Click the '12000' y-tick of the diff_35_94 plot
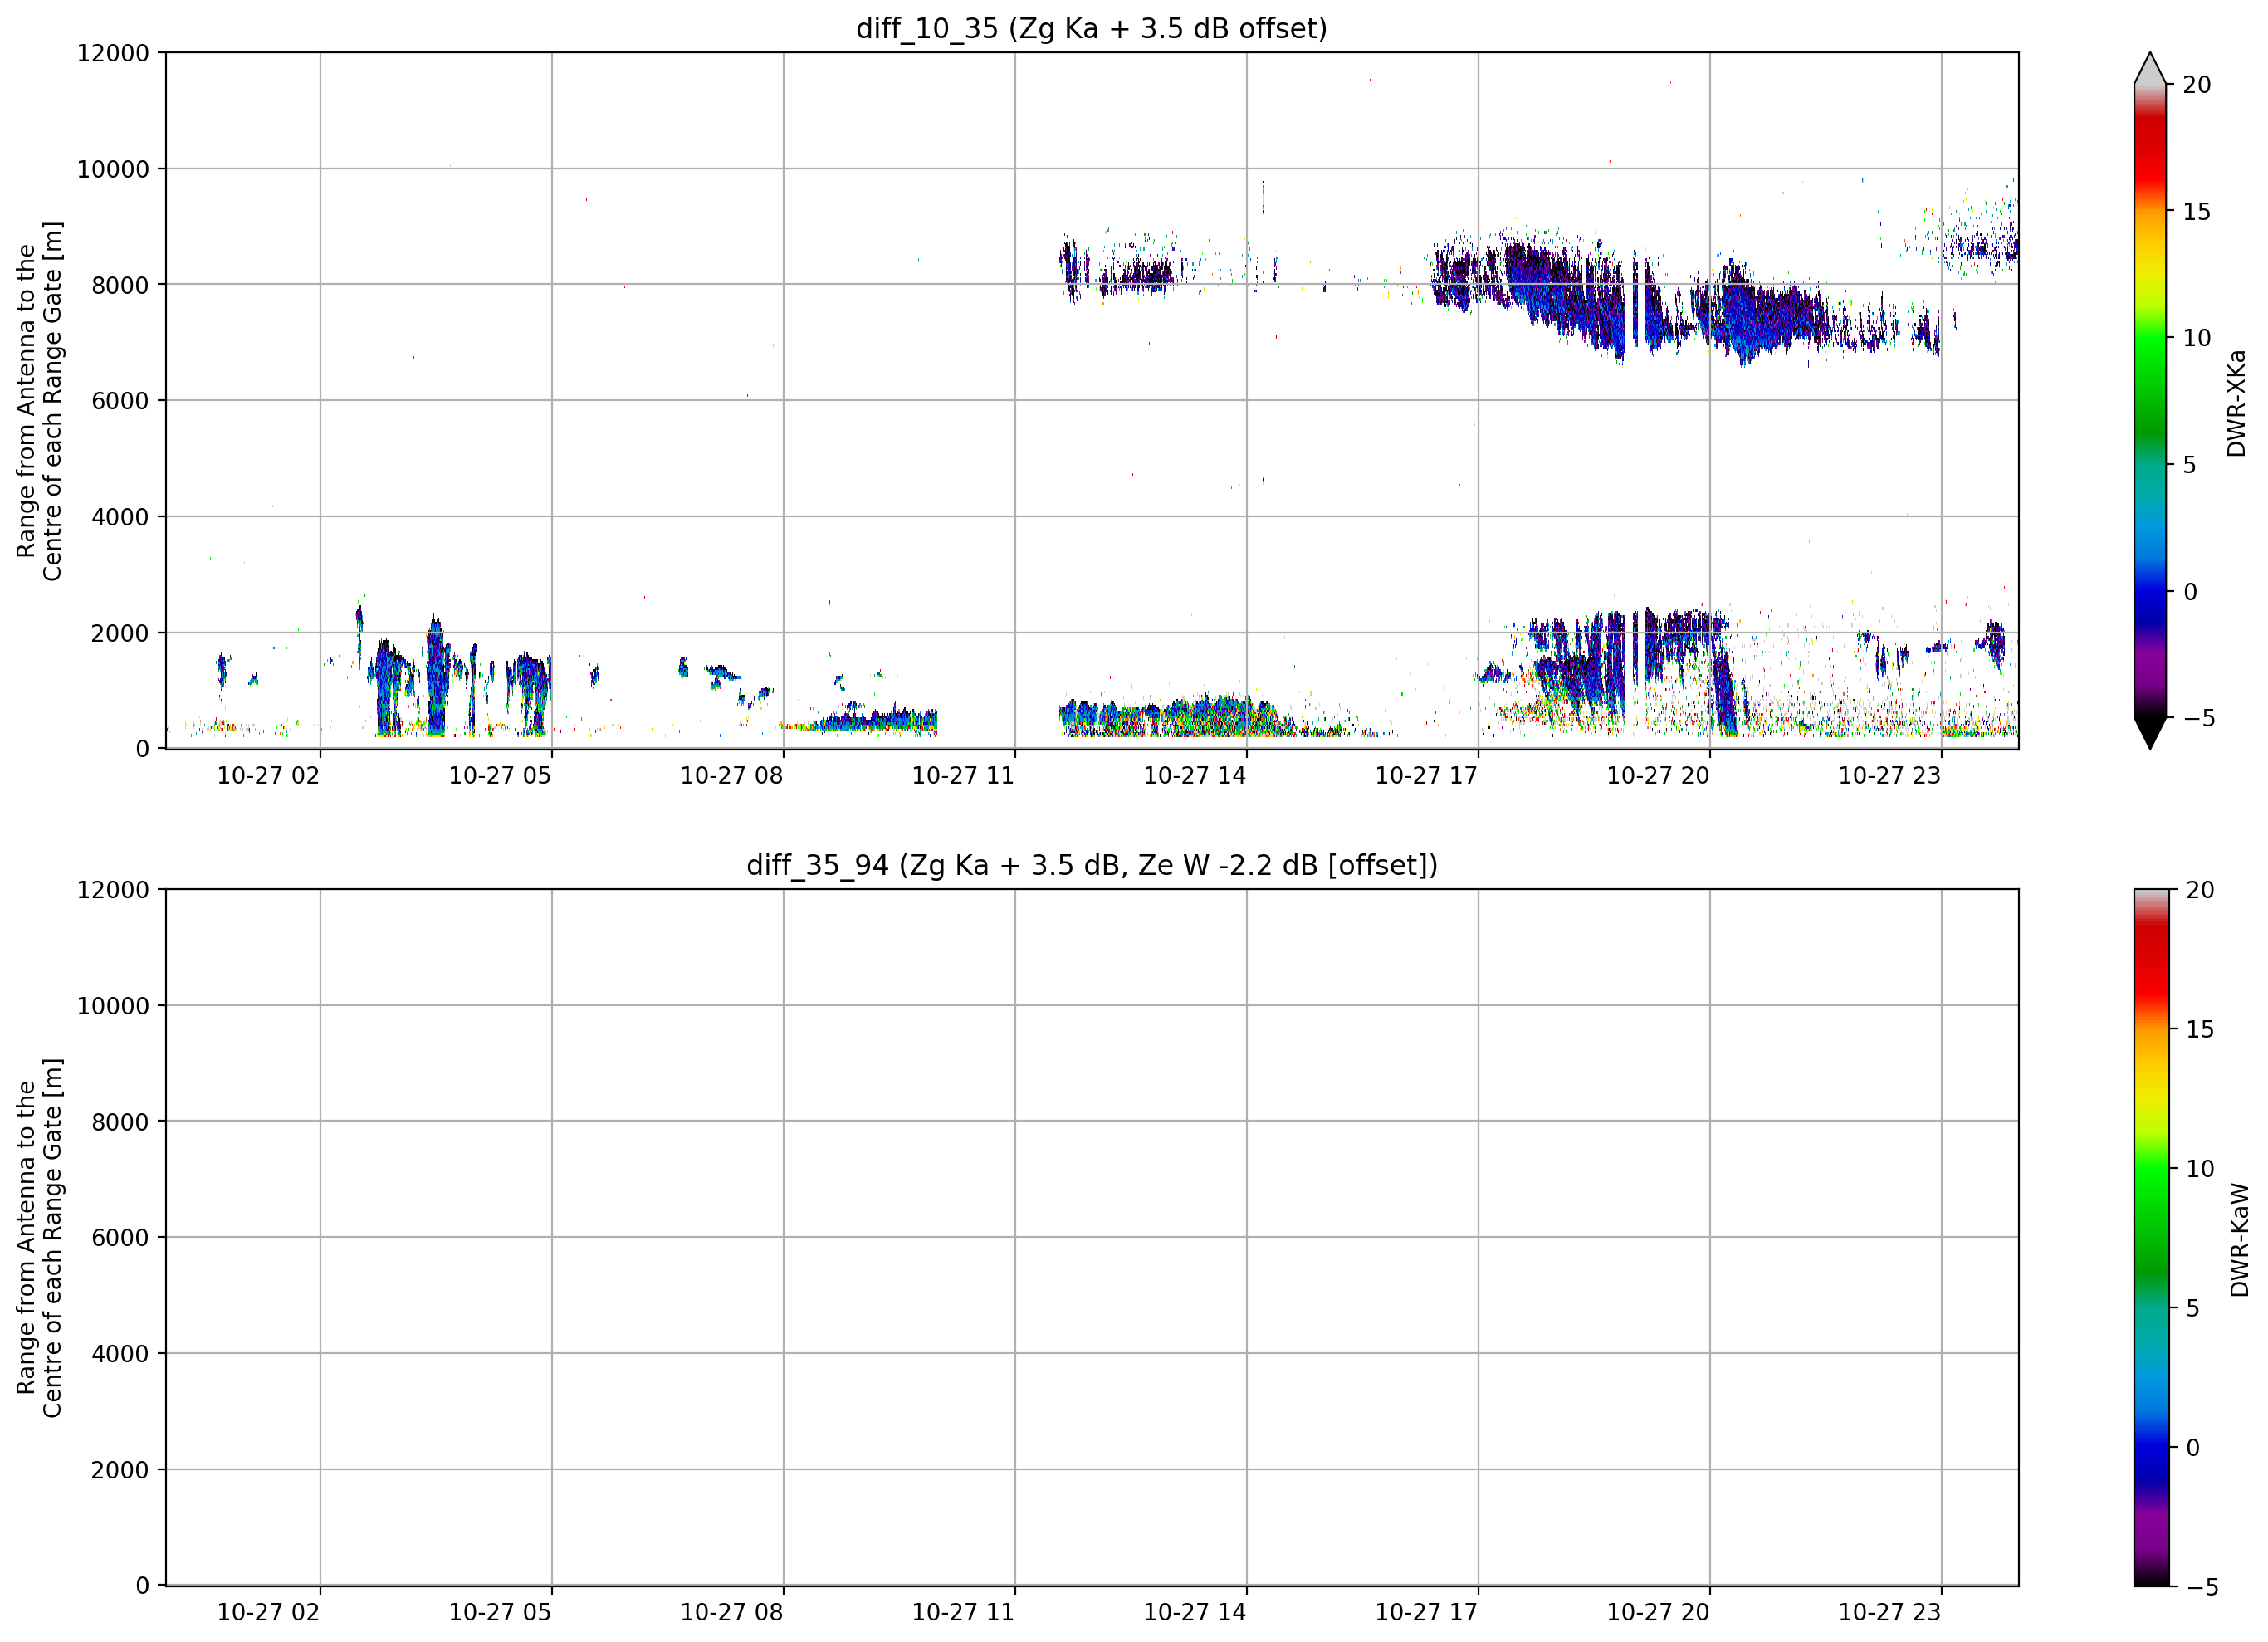 [x=113, y=890]
